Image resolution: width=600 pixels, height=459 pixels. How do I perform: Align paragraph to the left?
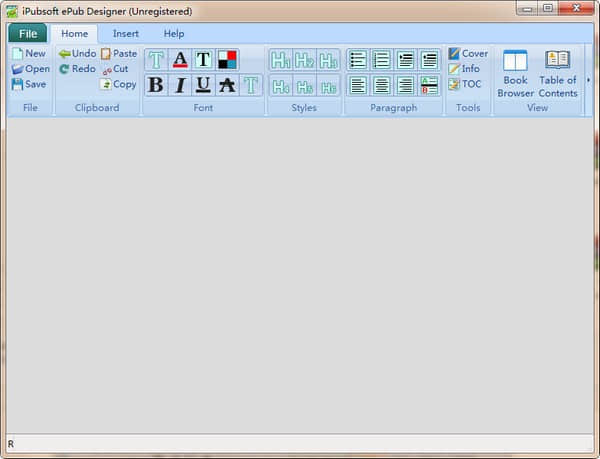[x=358, y=85]
